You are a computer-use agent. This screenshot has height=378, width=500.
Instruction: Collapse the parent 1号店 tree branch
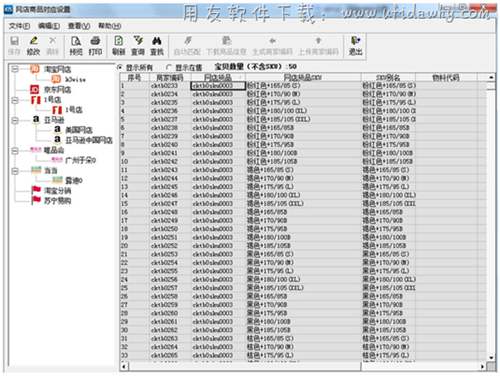coord(15,100)
